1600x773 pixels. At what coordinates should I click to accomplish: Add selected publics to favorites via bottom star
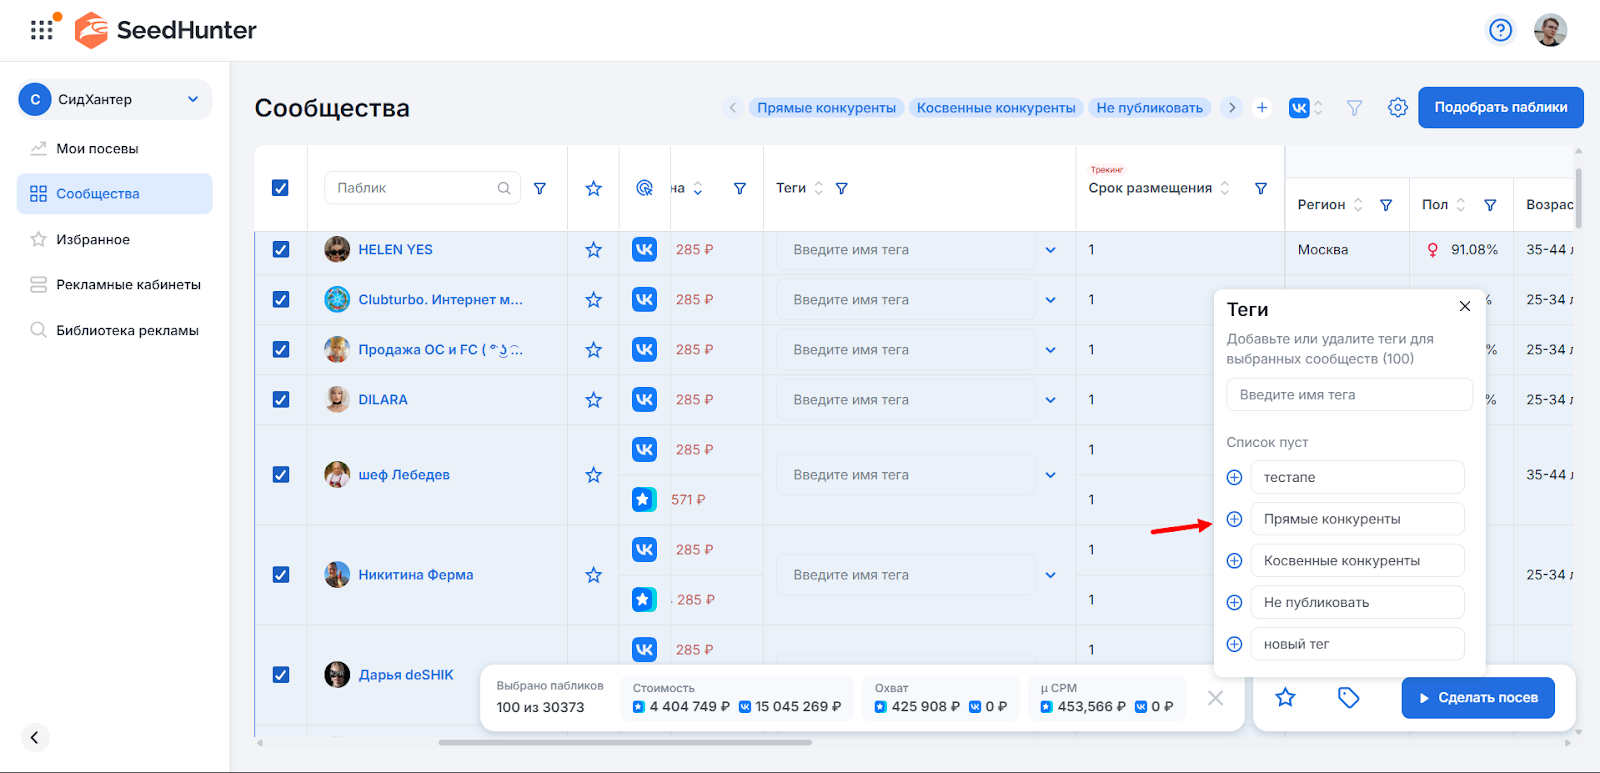1285,698
